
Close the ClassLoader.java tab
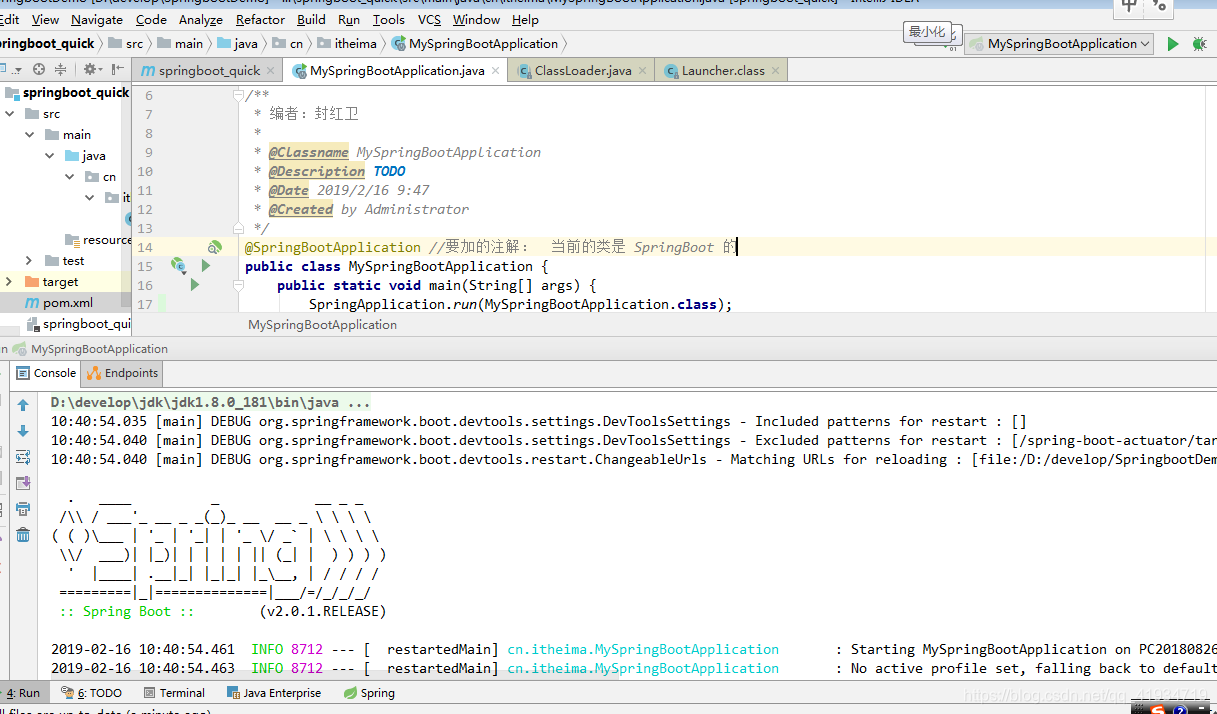(643, 71)
